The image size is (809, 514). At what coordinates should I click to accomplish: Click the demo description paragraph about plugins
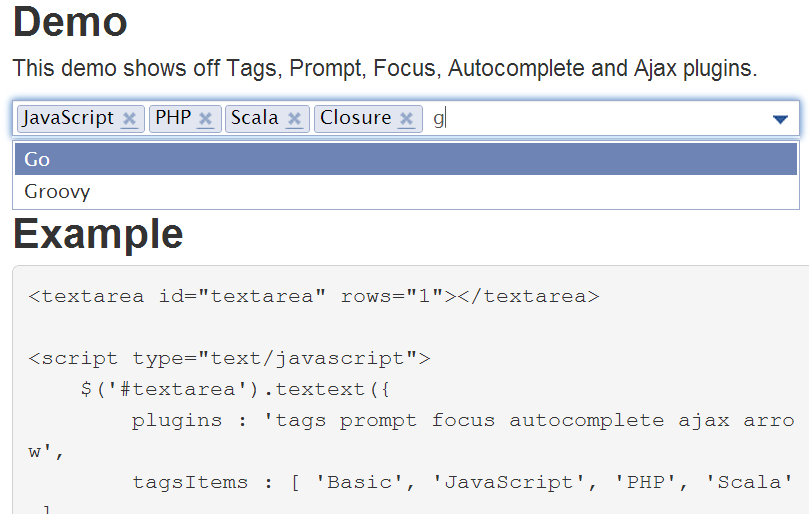coord(384,69)
